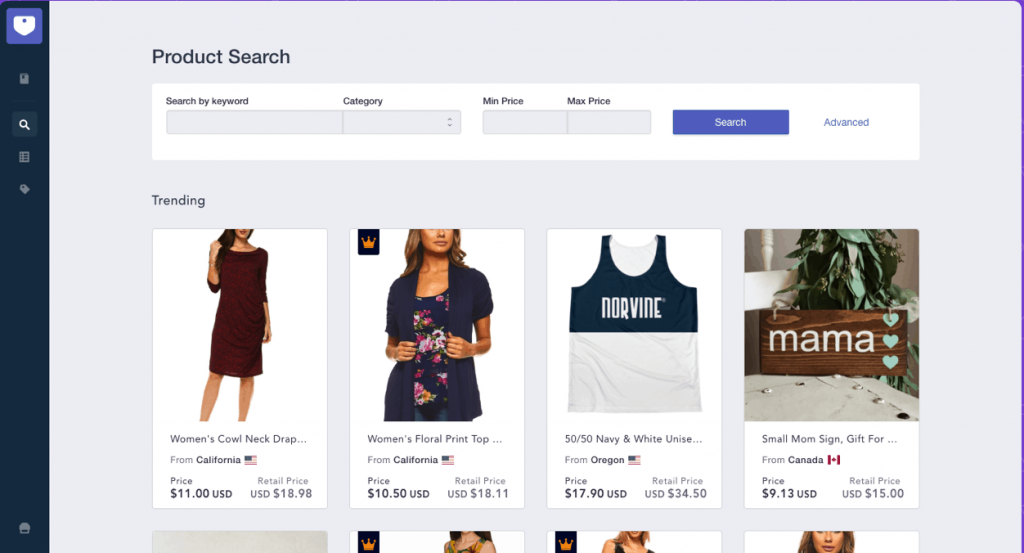Click the store icon at the sidebar bottom
This screenshot has width=1024, height=553.
tap(24, 528)
